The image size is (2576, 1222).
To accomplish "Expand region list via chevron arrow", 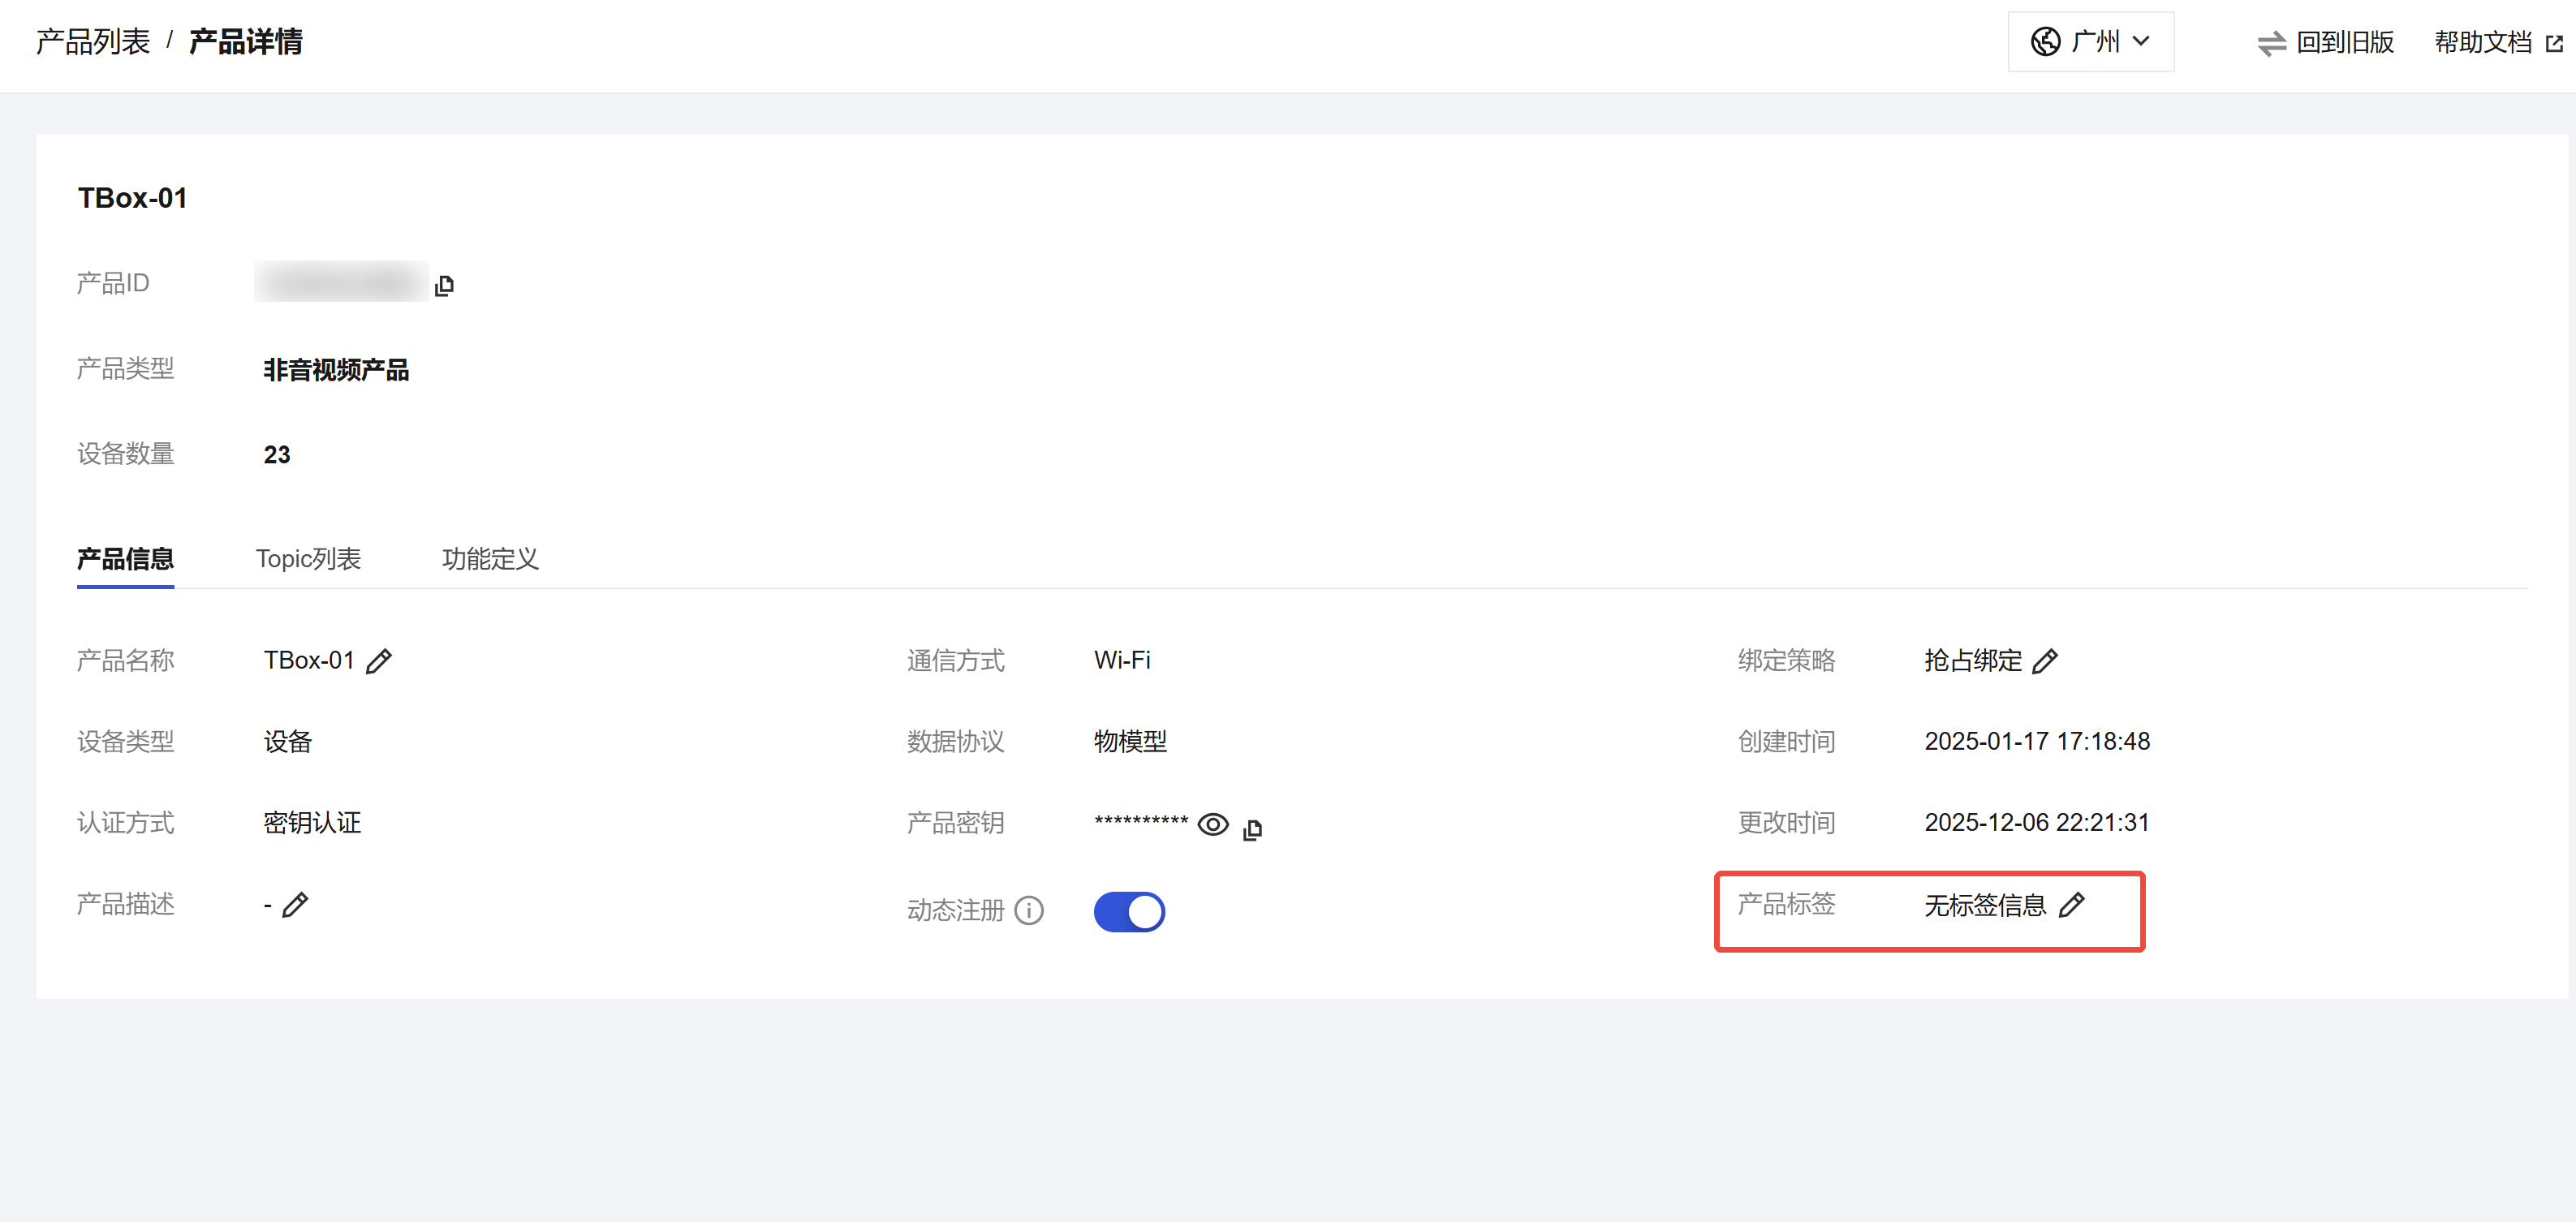I will 2141,42.
